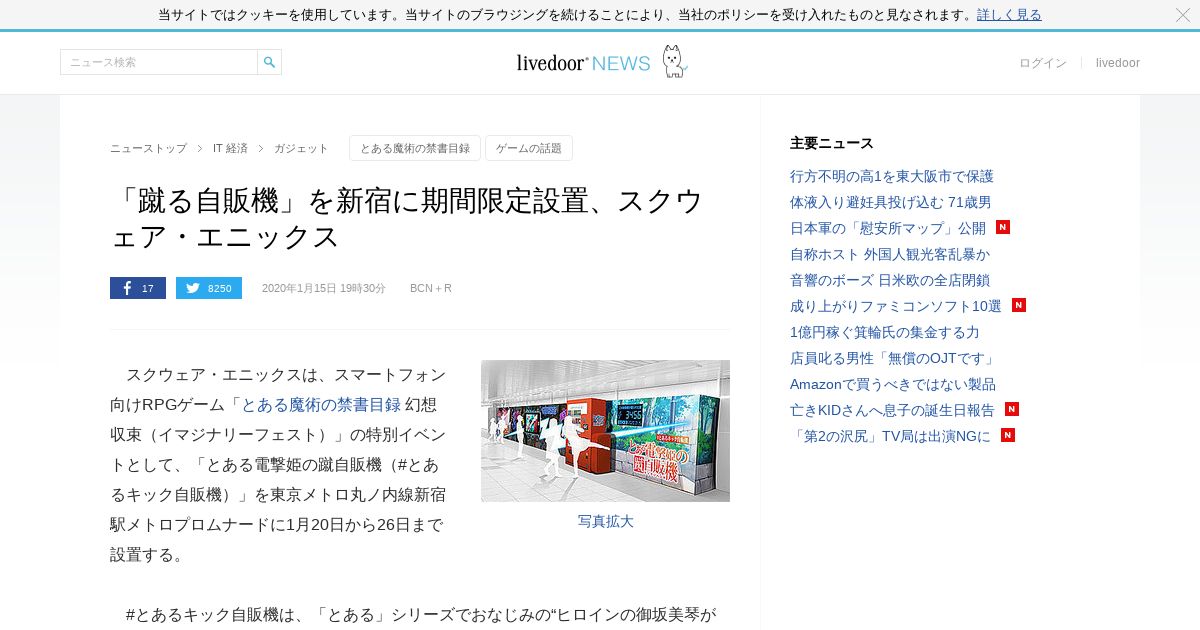This screenshot has height=630, width=1200.
Task: Open news 行方不明の高1を東大阪市で保護
Action: pos(892,176)
